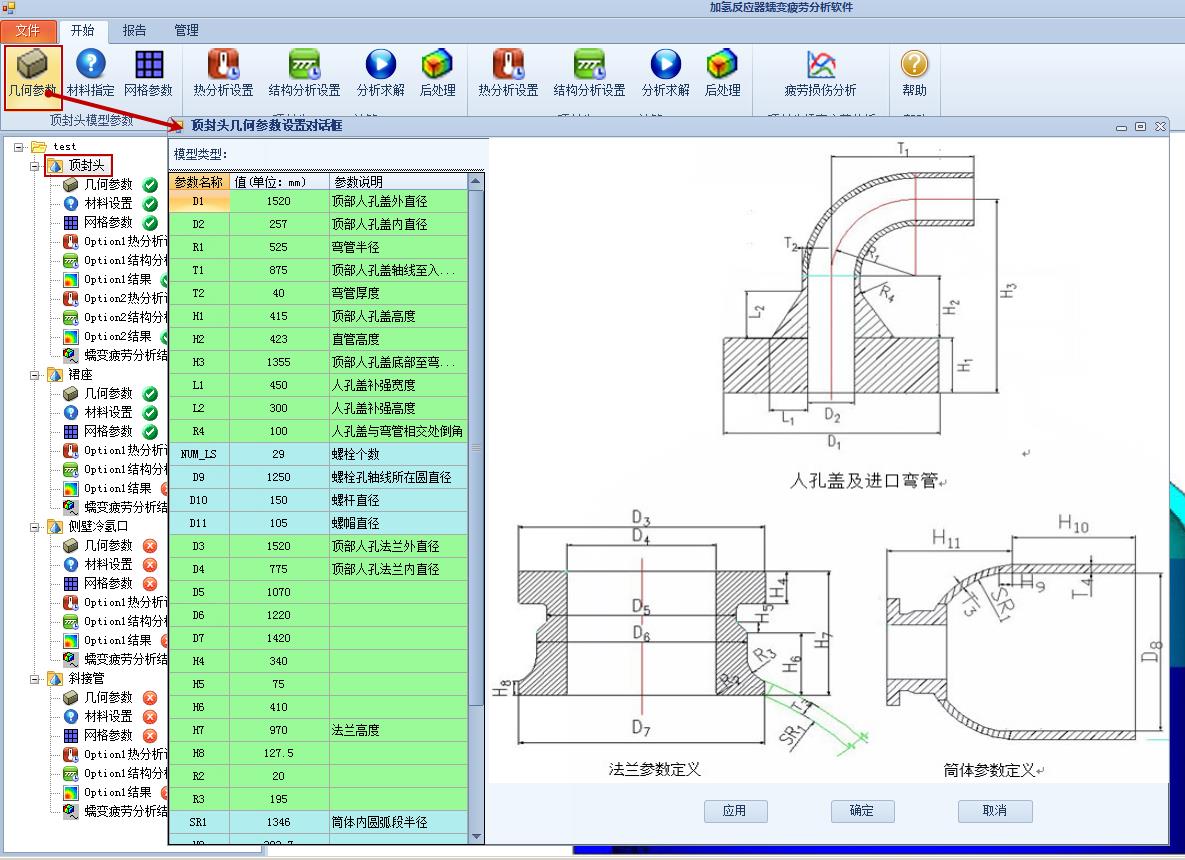Open 疲劳损伤分析 tool
Screen dimensions: 1185x860
coord(821,75)
